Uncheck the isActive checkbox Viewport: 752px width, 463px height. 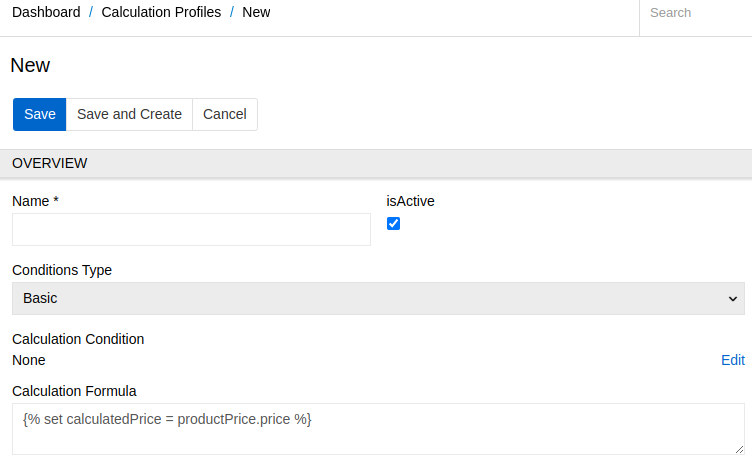coord(393,223)
